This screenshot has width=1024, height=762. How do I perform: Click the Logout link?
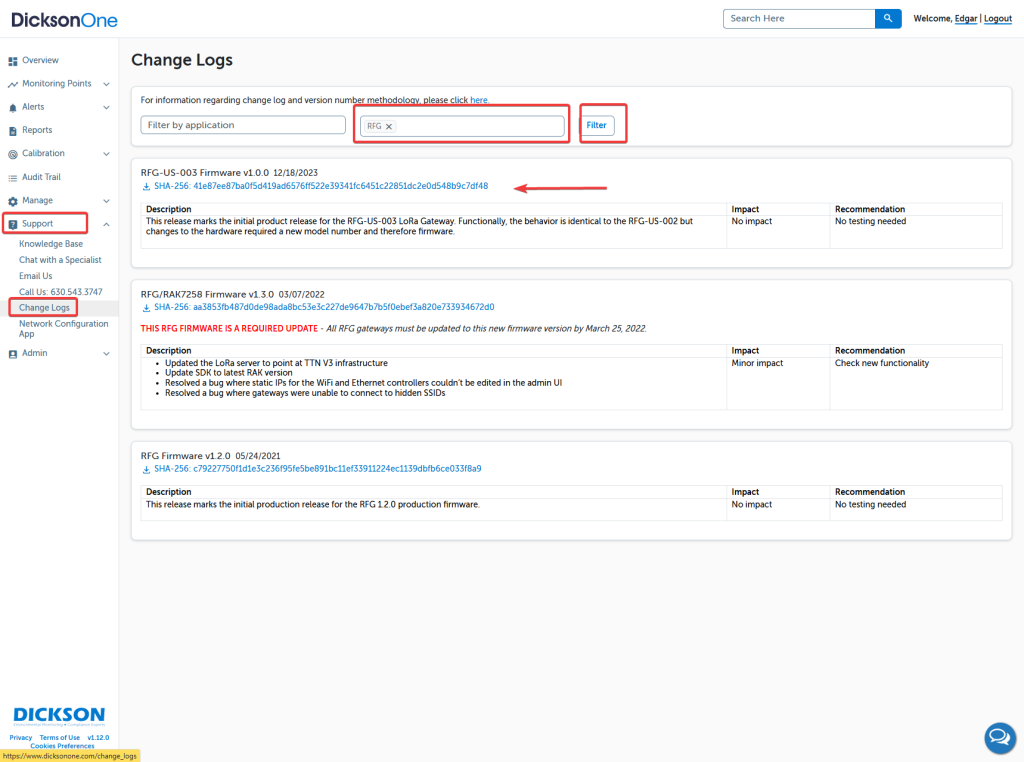(x=998, y=19)
